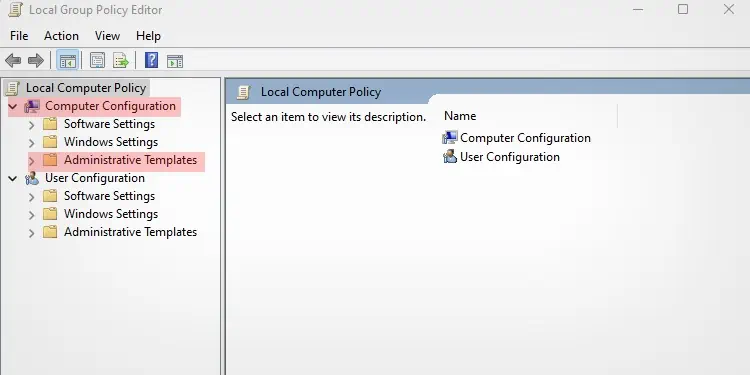Click User Configuration's Administrative Templates folder icon
Viewport: 750px width, 375px height.
point(50,232)
